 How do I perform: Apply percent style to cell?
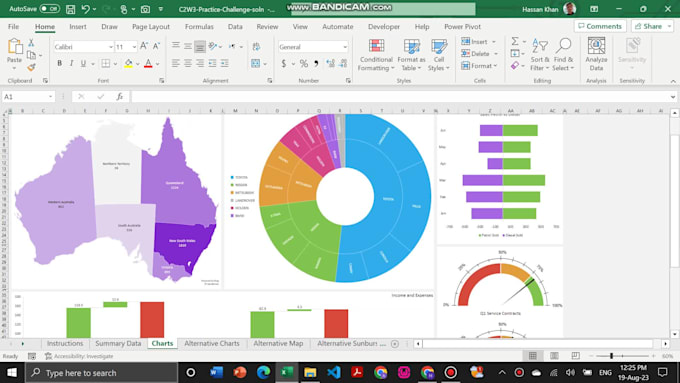pyautogui.click(x=304, y=64)
